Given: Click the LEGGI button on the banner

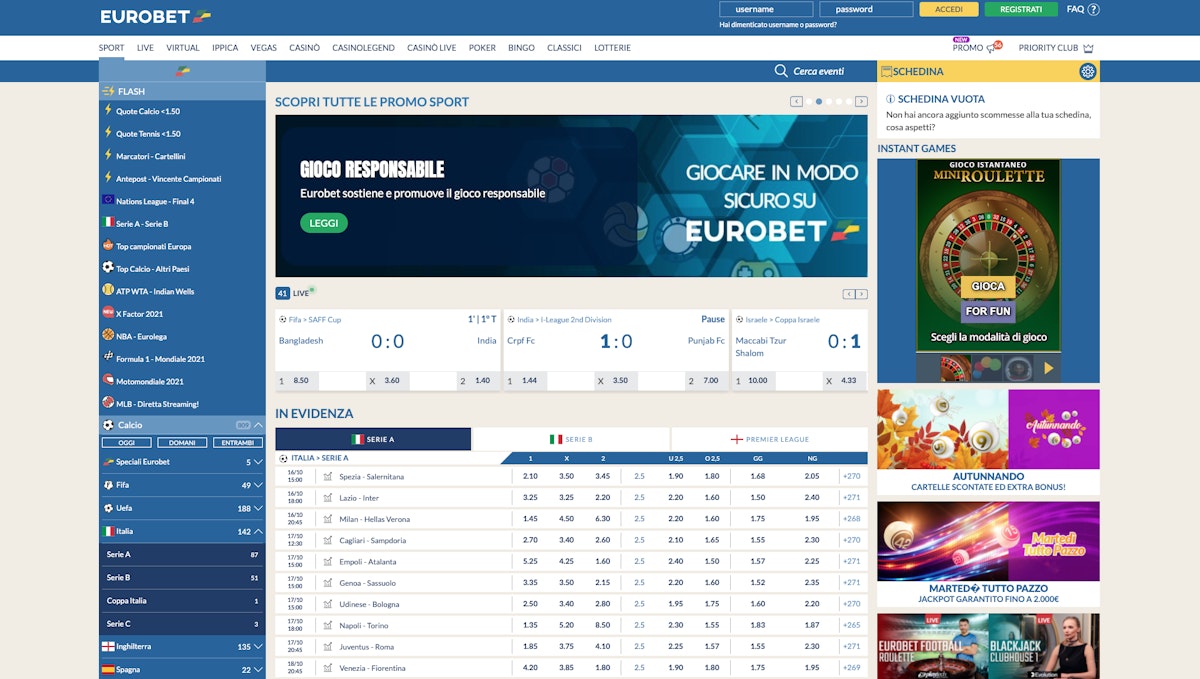Looking at the screenshot, I should 324,223.
